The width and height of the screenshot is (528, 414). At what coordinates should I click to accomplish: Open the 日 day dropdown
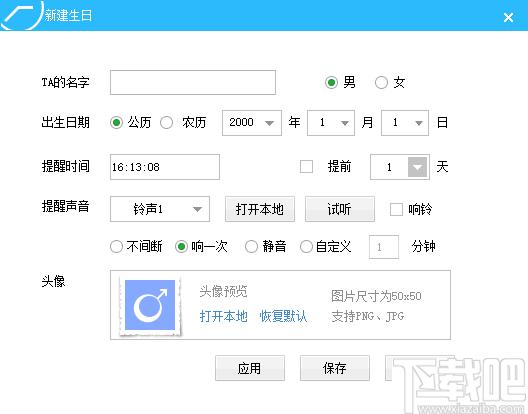[405, 123]
